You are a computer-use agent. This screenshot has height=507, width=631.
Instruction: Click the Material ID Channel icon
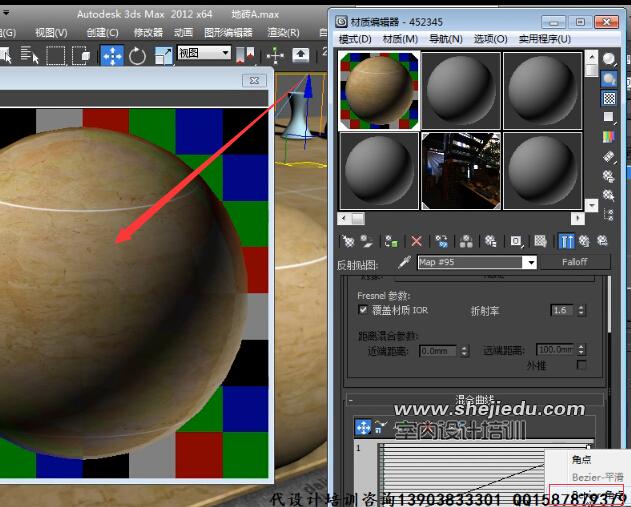point(516,241)
